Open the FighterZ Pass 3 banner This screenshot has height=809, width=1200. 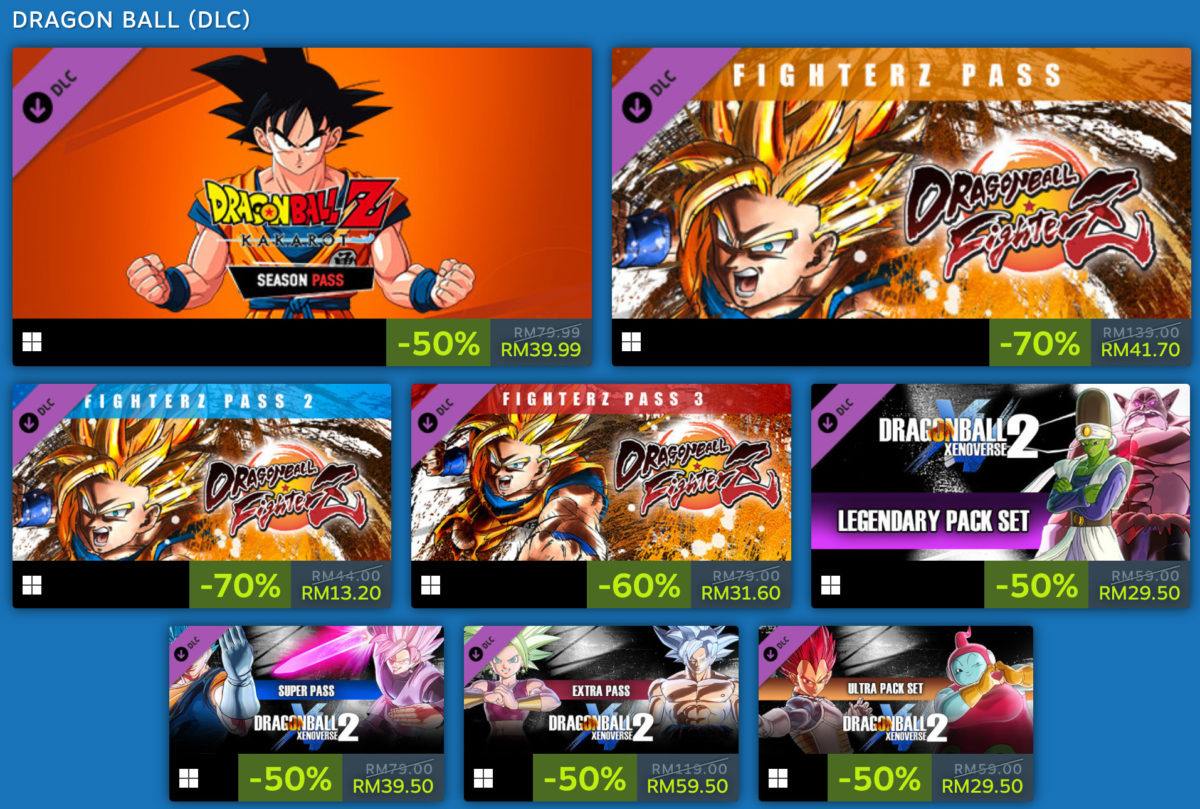[601, 472]
